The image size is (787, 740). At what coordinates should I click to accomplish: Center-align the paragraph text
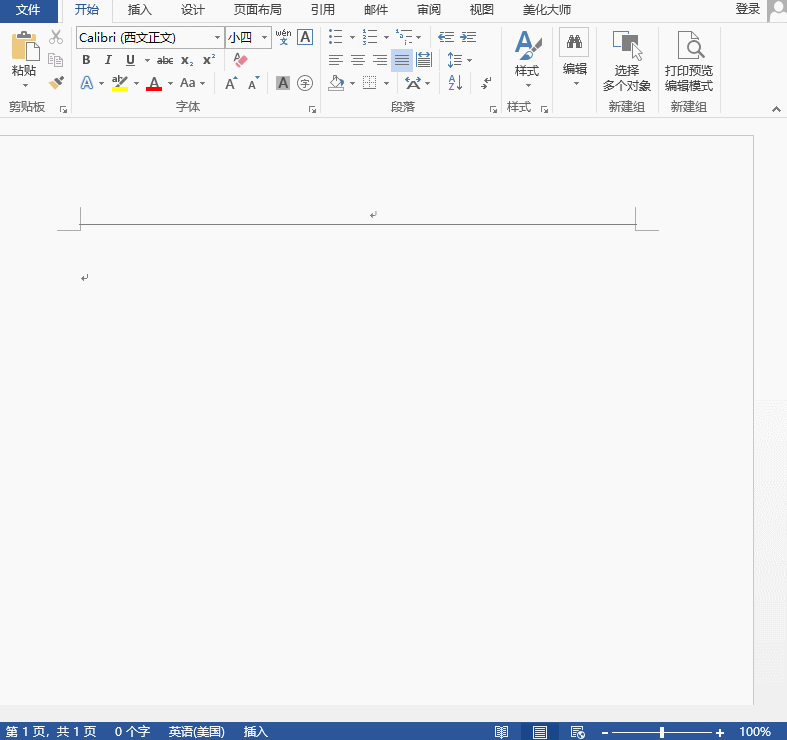pos(357,60)
